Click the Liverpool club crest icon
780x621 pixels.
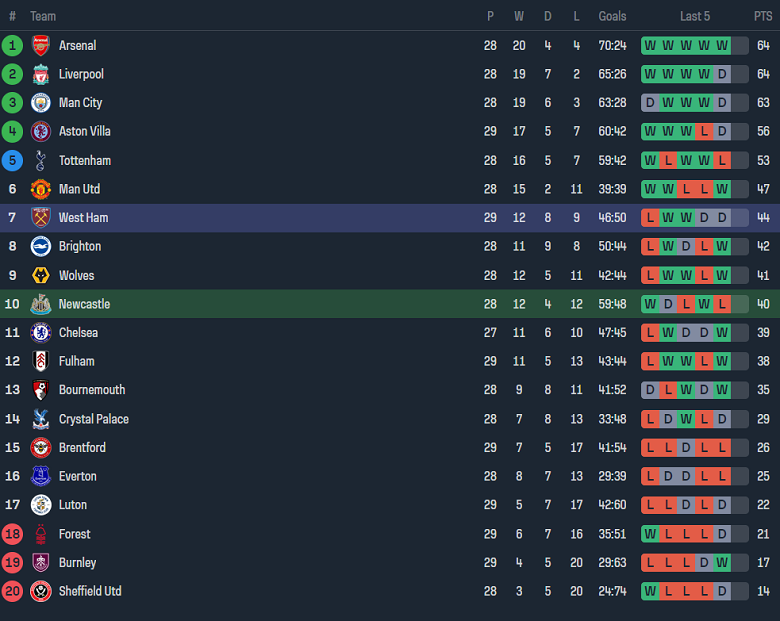[x=40, y=74]
